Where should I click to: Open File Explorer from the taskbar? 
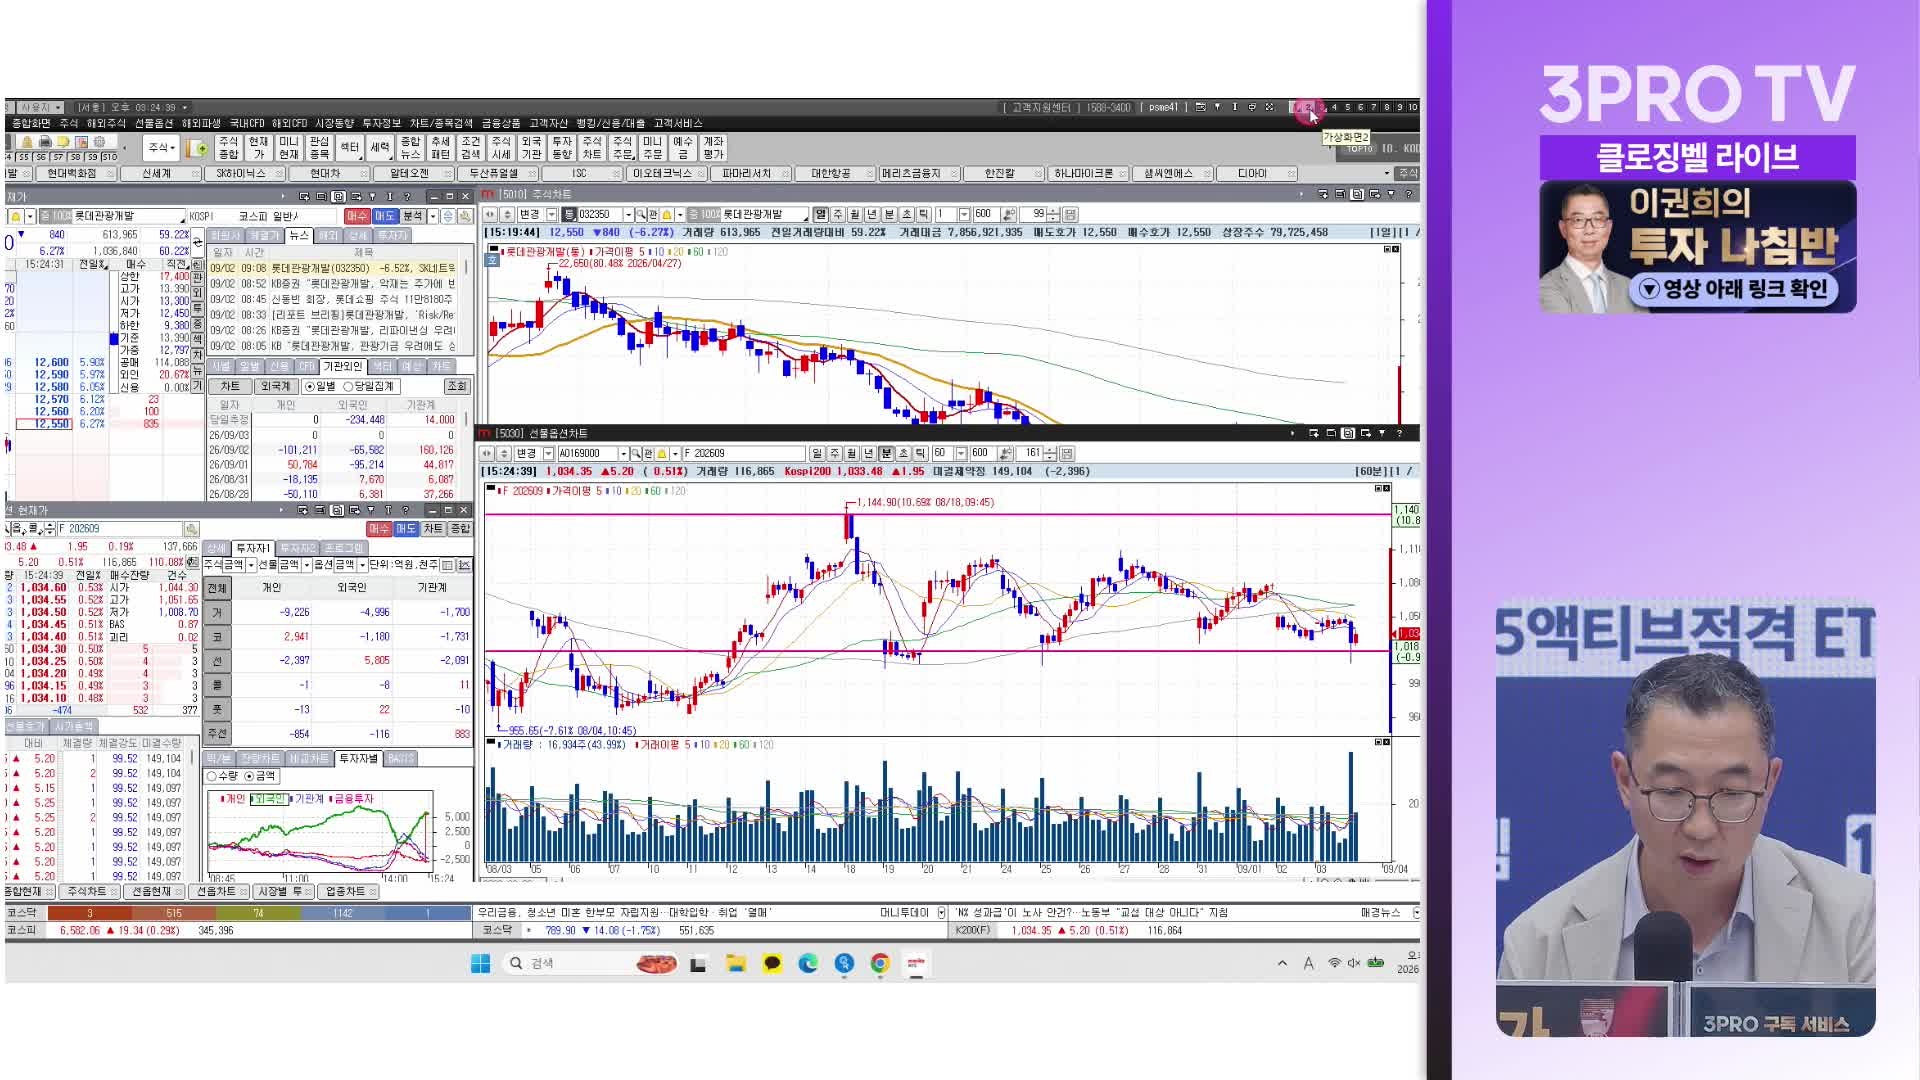pos(736,963)
